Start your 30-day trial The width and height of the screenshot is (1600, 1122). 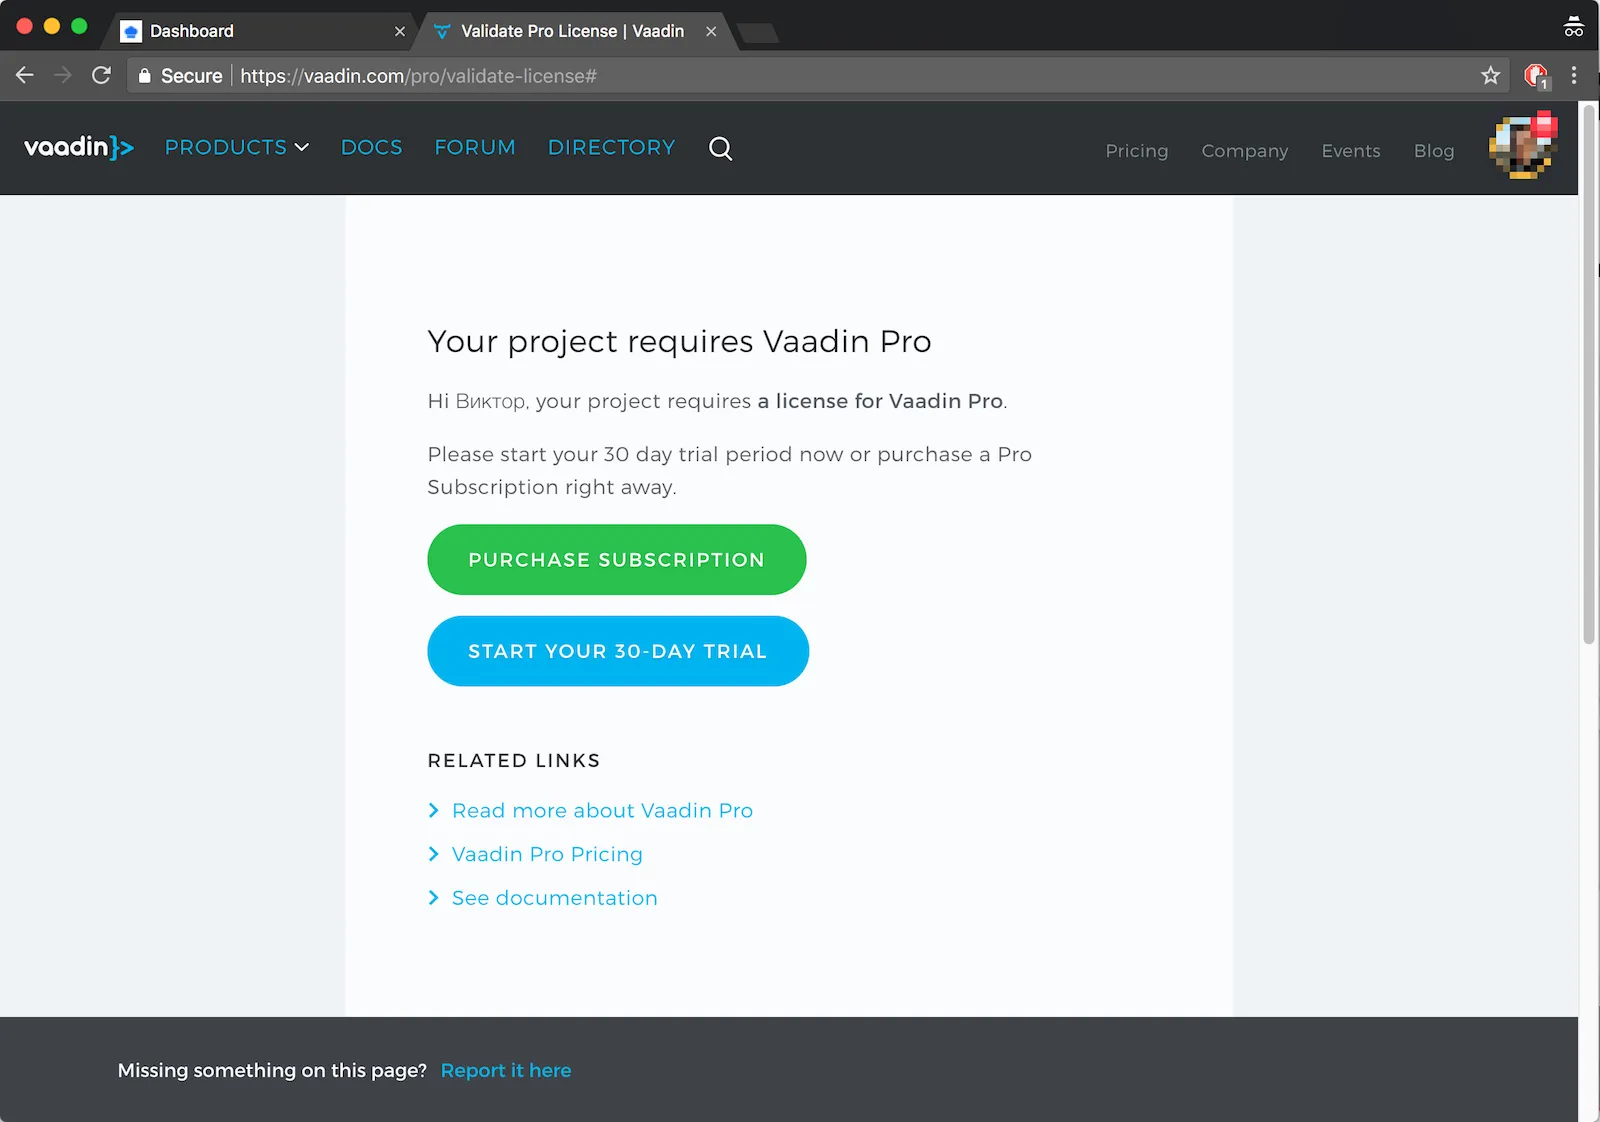coord(617,651)
